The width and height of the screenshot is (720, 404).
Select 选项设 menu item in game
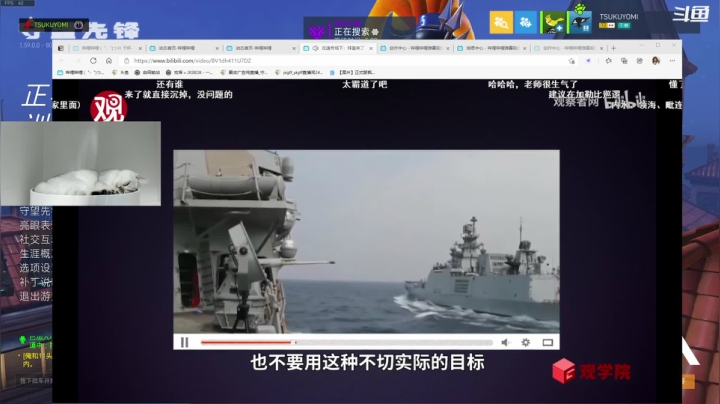[36, 268]
